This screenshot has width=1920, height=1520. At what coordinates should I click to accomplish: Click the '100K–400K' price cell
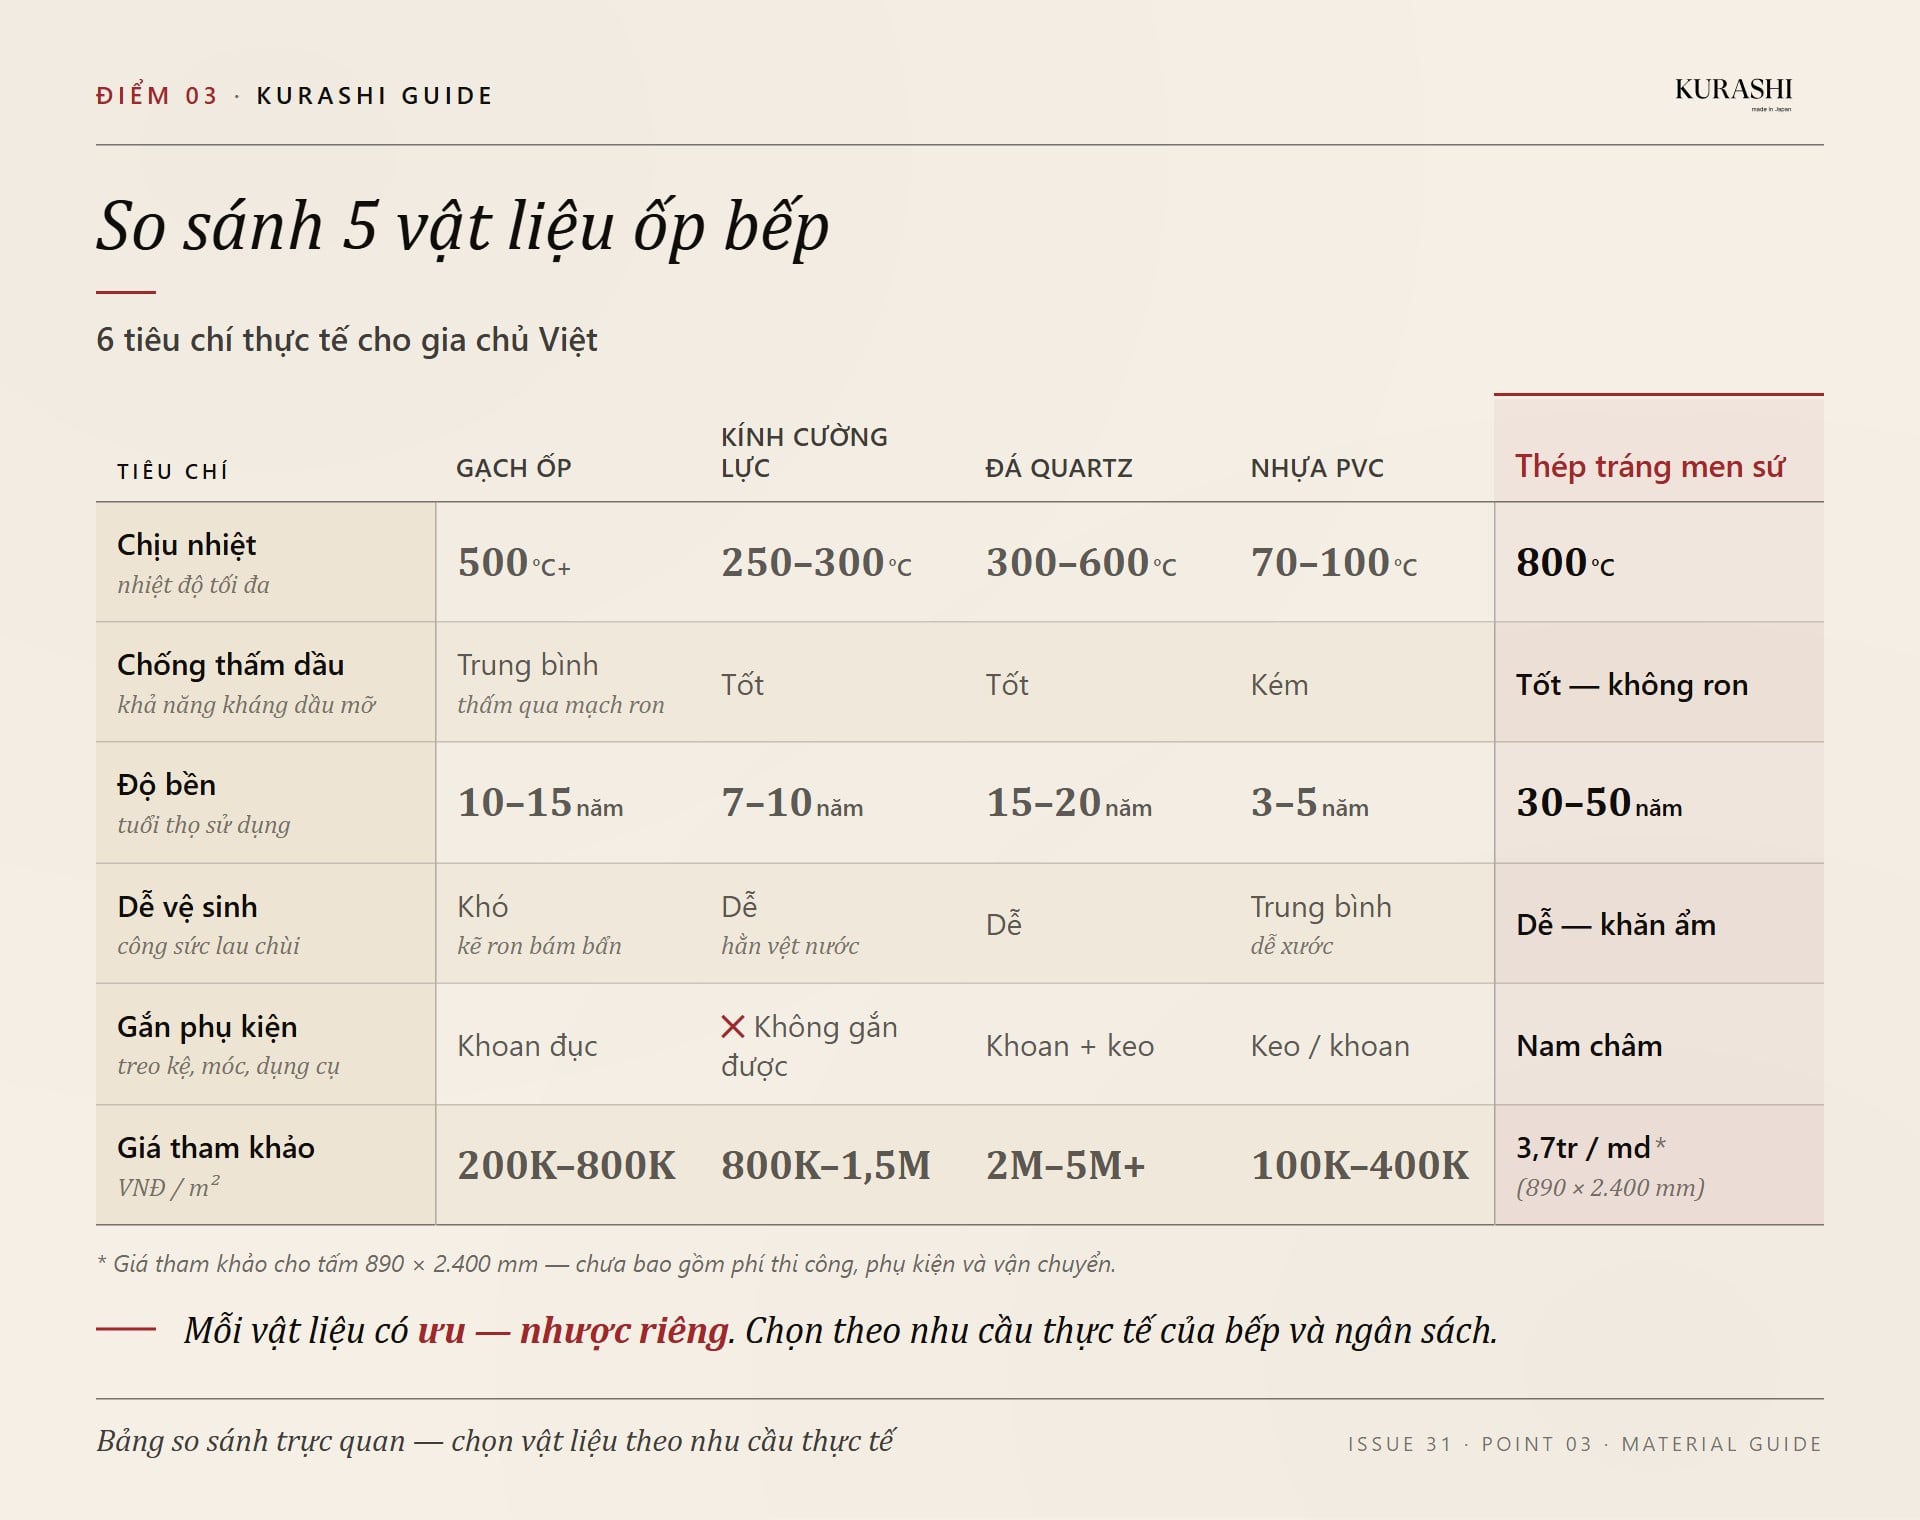point(1360,1166)
